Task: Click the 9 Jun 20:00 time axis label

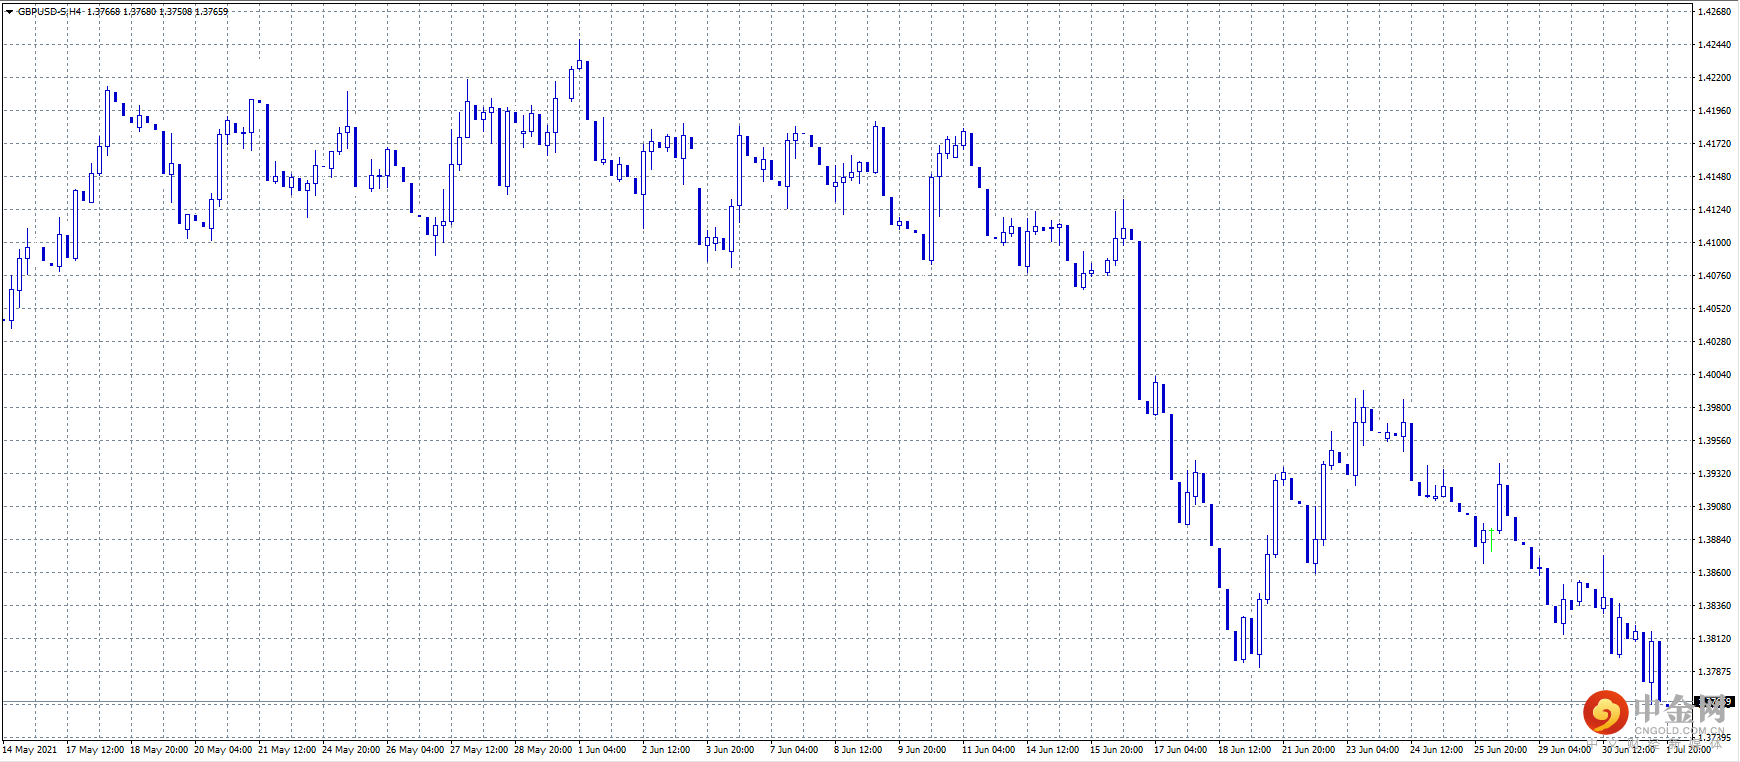Action: [x=922, y=750]
